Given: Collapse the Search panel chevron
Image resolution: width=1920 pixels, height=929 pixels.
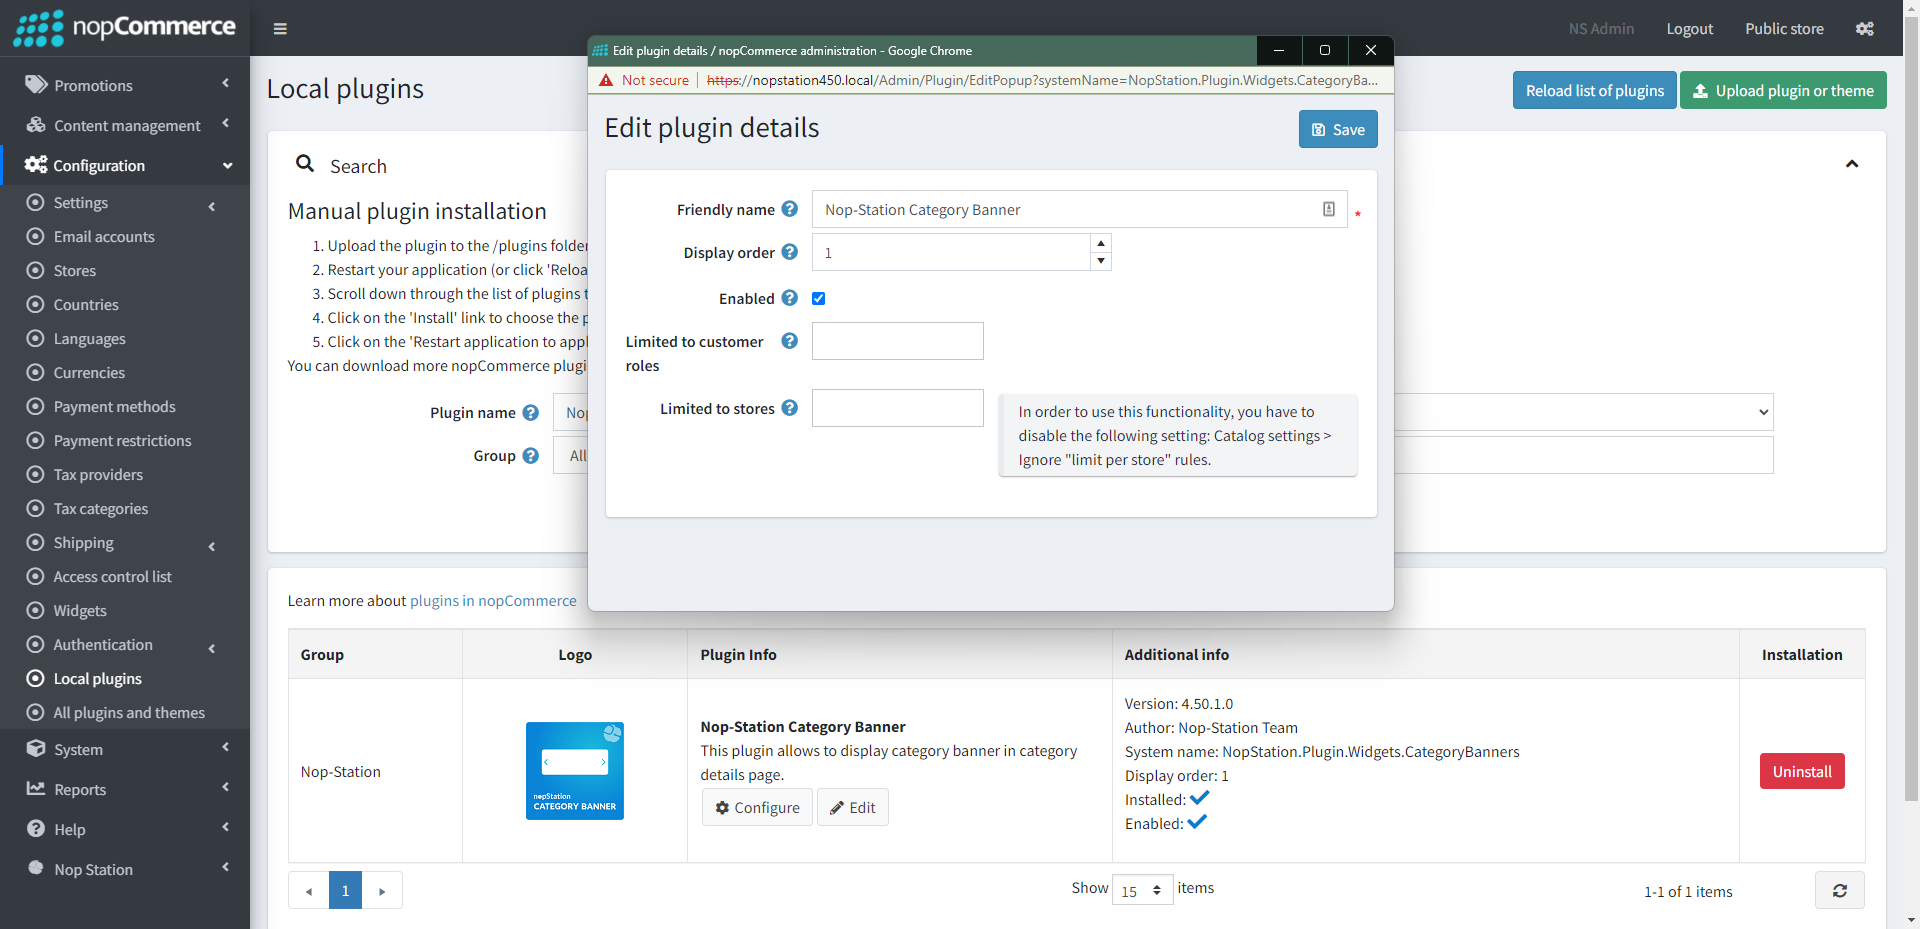Looking at the screenshot, I should [1852, 164].
